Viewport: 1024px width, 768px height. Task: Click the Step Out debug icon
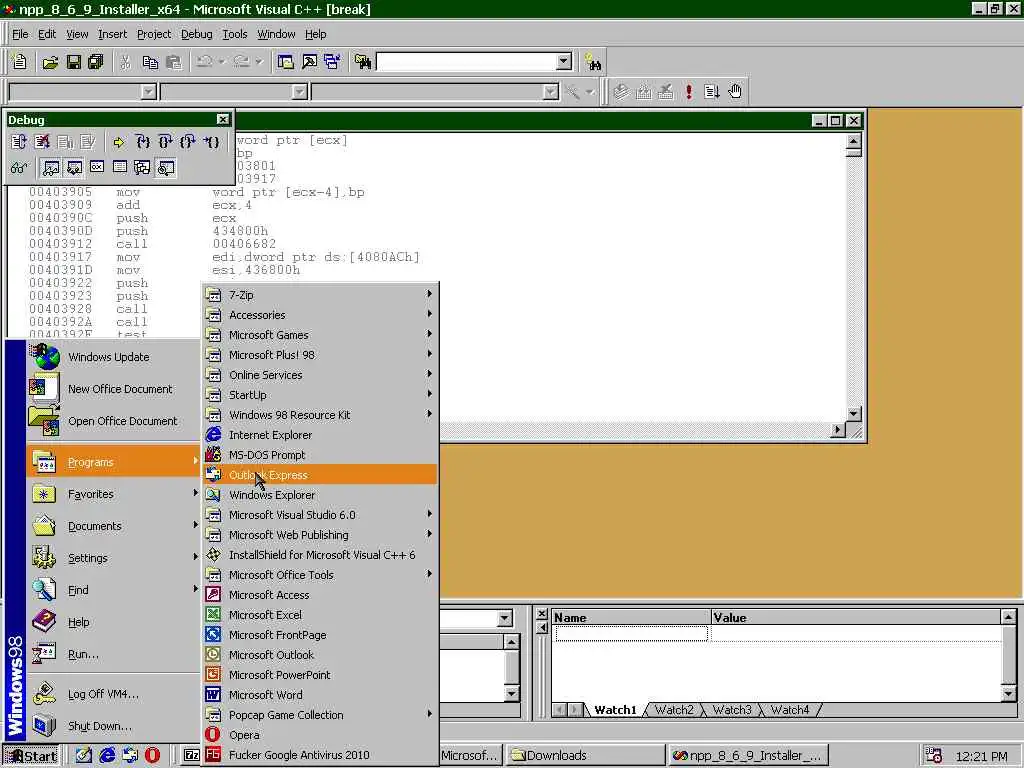point(188,142)
